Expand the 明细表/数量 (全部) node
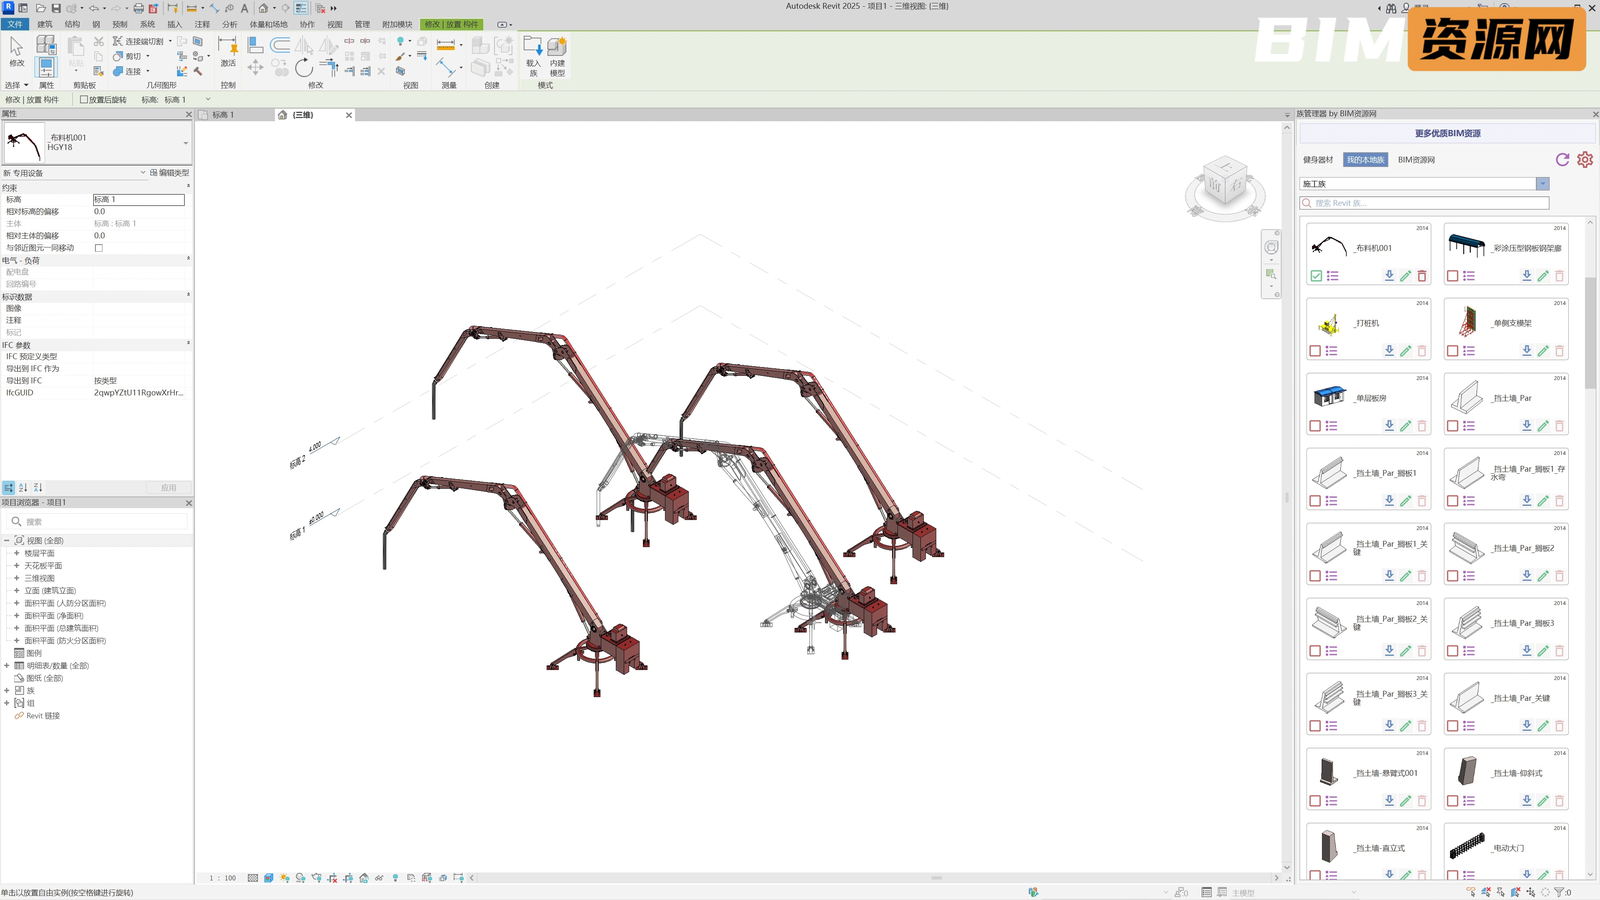The image size is (1600, 900). coord(6,666)
